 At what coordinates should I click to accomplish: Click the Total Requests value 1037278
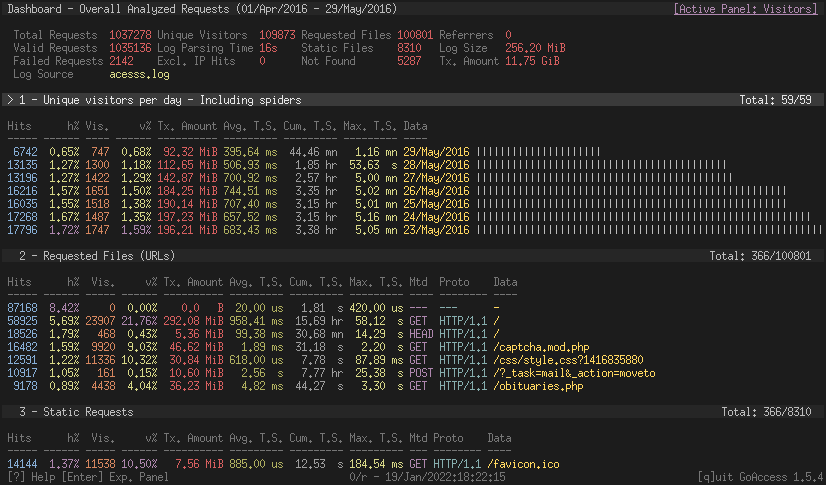point(130,35)
